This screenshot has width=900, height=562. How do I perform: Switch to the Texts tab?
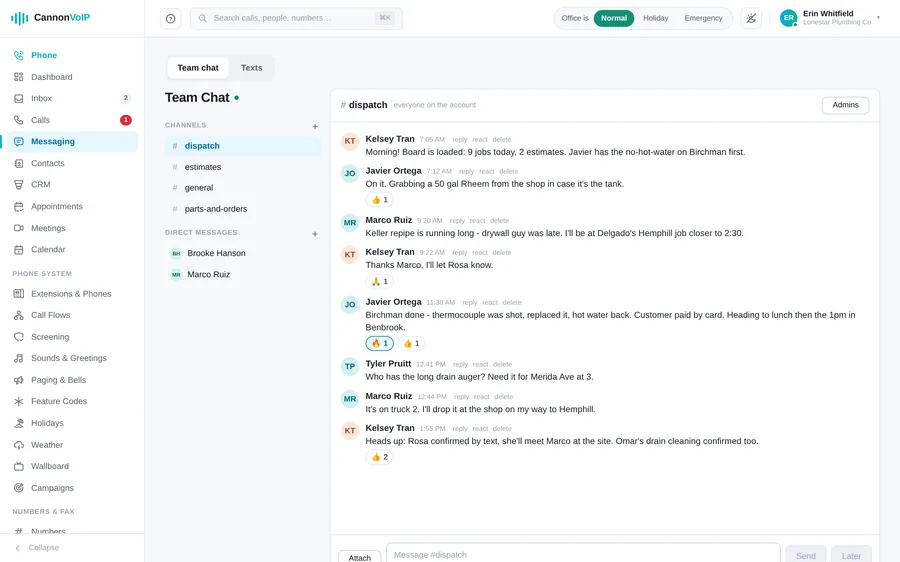(x=251, y=68)
